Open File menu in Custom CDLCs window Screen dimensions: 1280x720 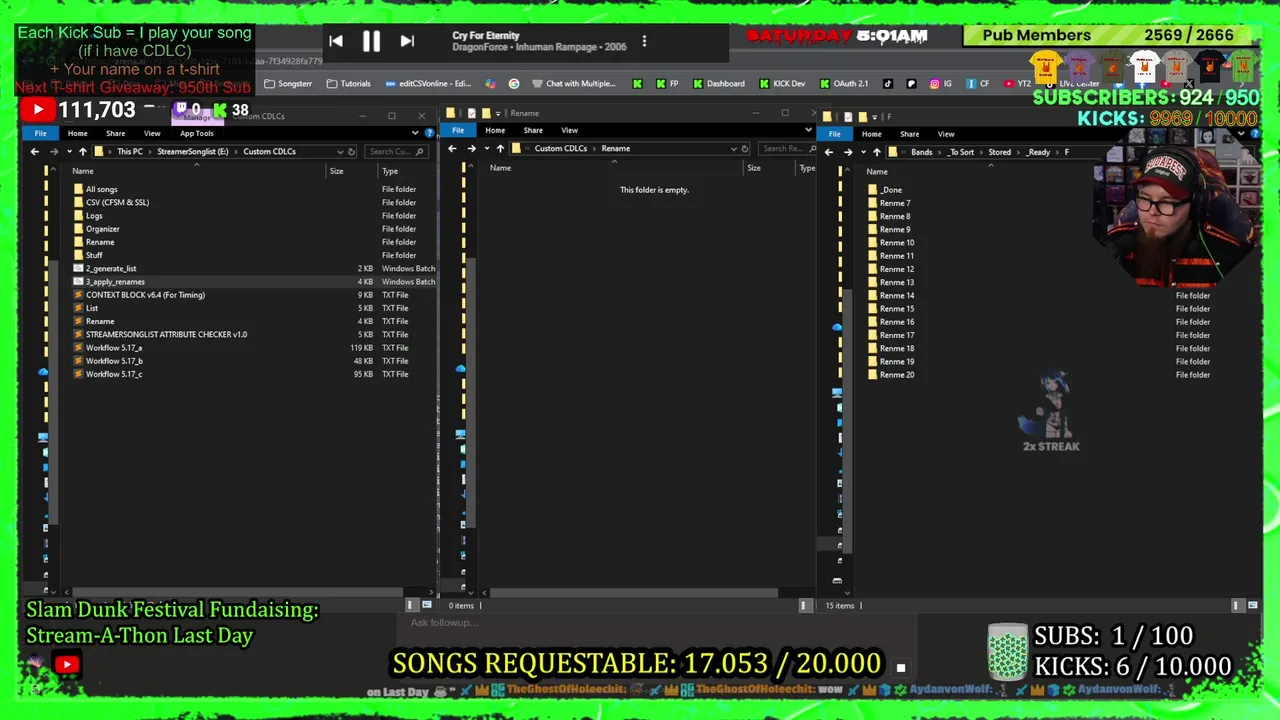pyautogui.click(x=41, y=133)
